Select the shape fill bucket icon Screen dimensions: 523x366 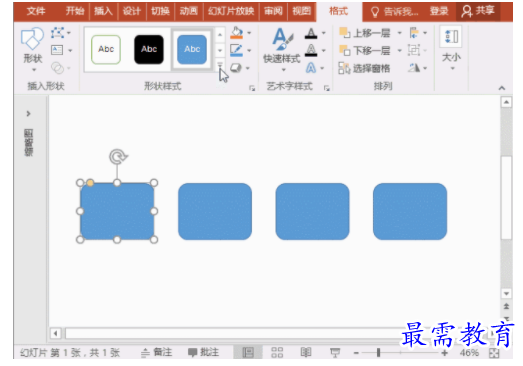(236, 33)
